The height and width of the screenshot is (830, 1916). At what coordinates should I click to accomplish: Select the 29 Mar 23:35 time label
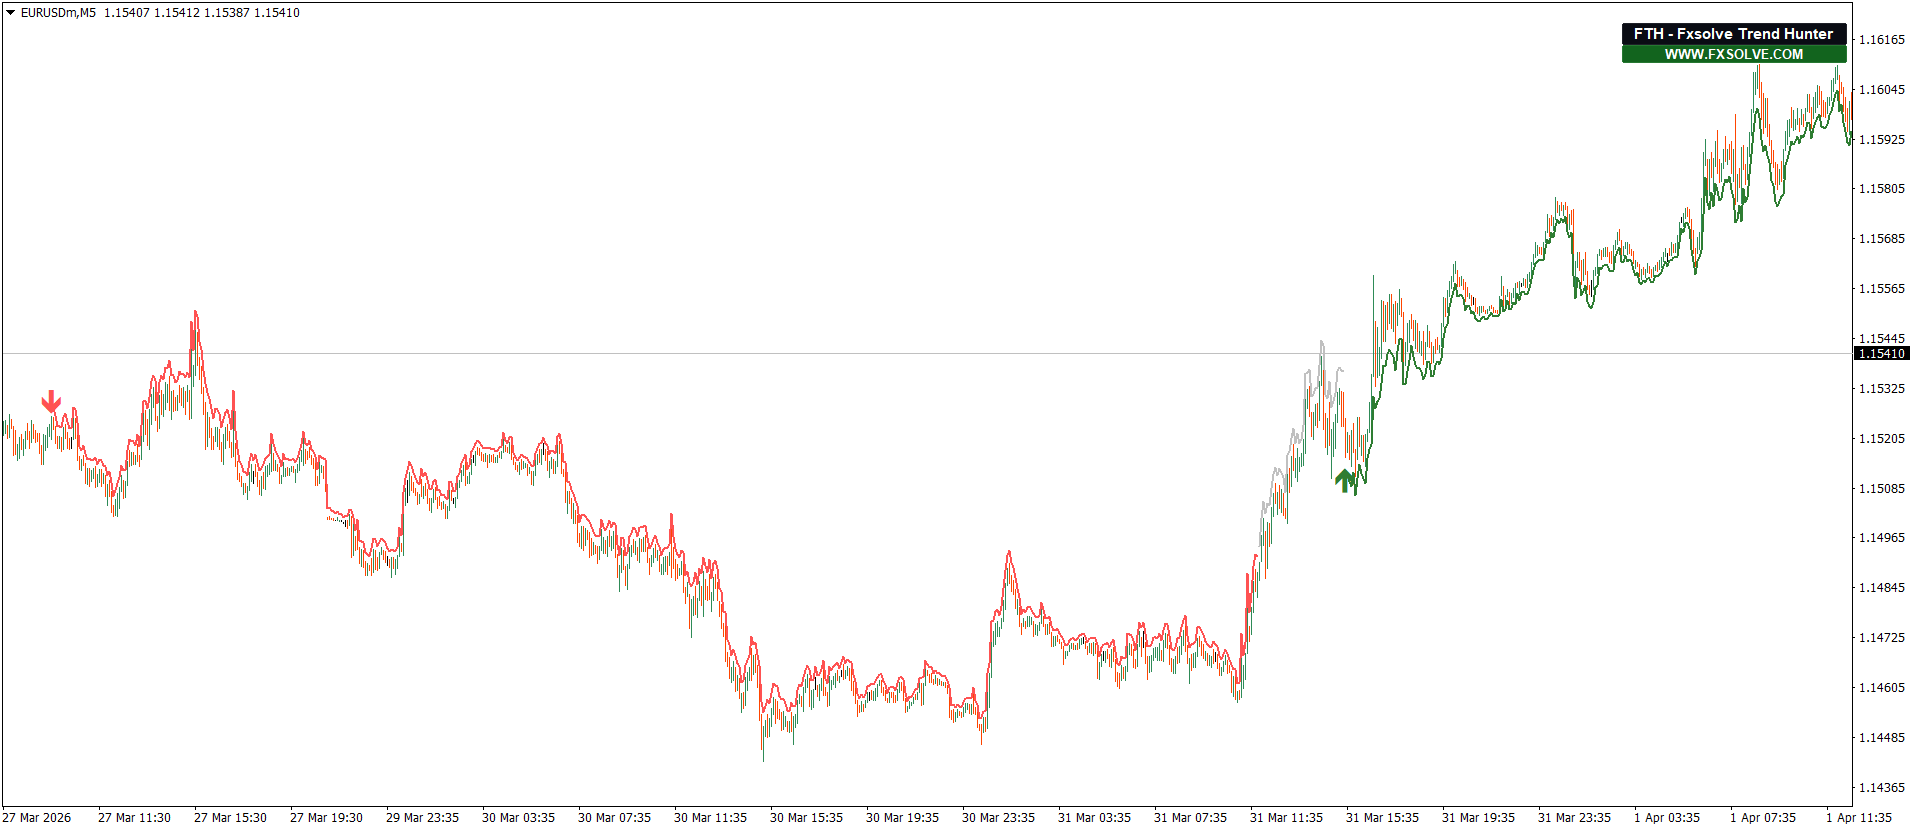tap(422, 818)
